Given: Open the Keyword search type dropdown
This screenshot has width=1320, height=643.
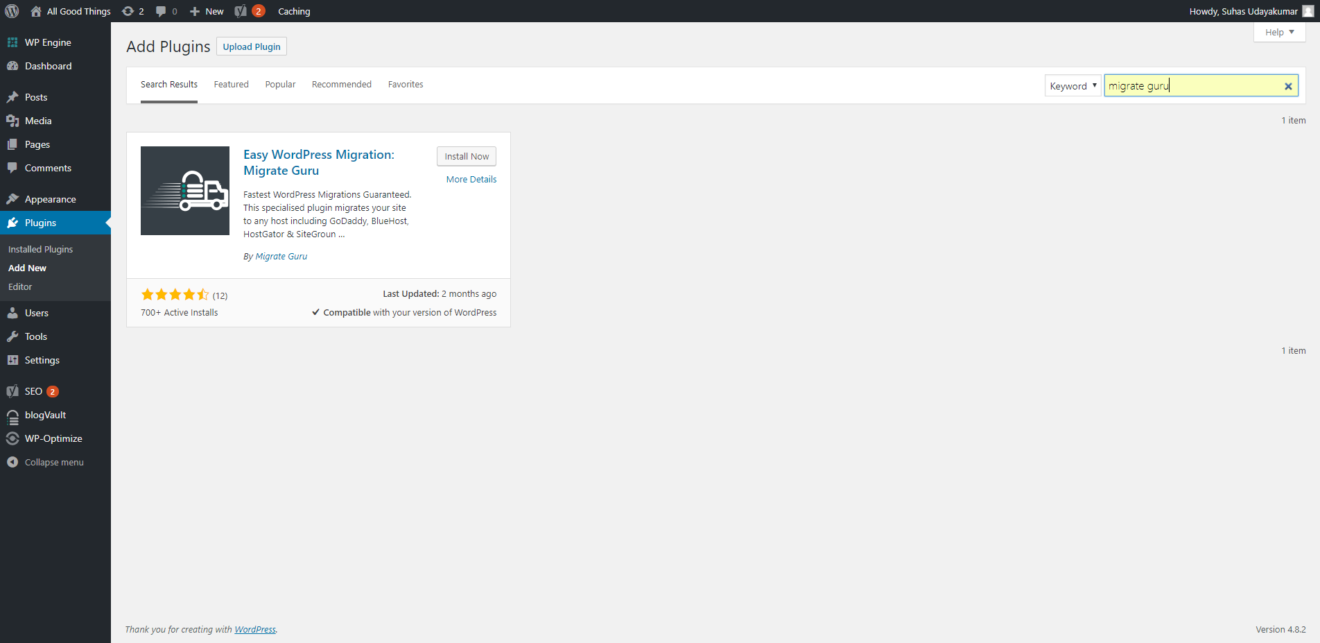Looking at the screenshot, I should tap(1073, 86).
